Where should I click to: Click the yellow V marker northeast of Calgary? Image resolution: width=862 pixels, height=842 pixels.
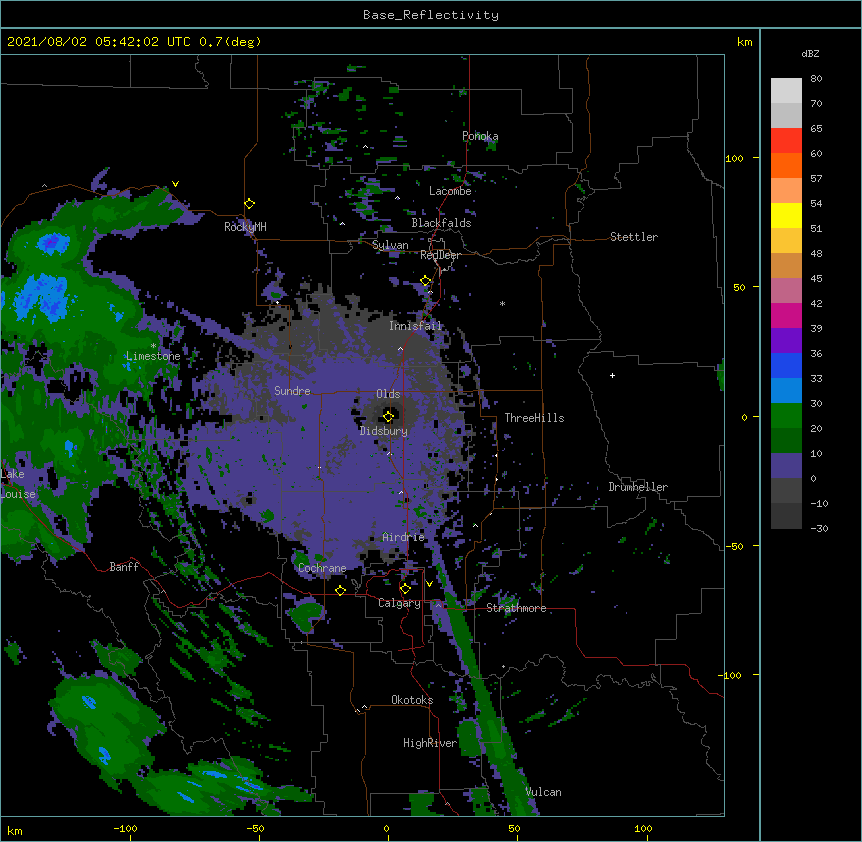coord(429,584)
